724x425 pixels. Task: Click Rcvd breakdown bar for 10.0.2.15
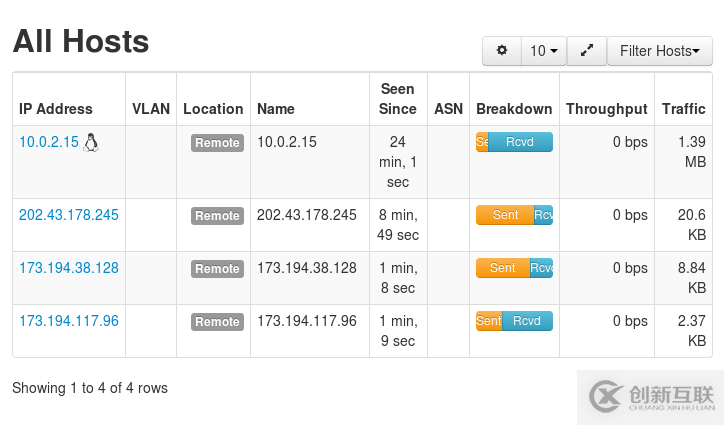[520, 142]
